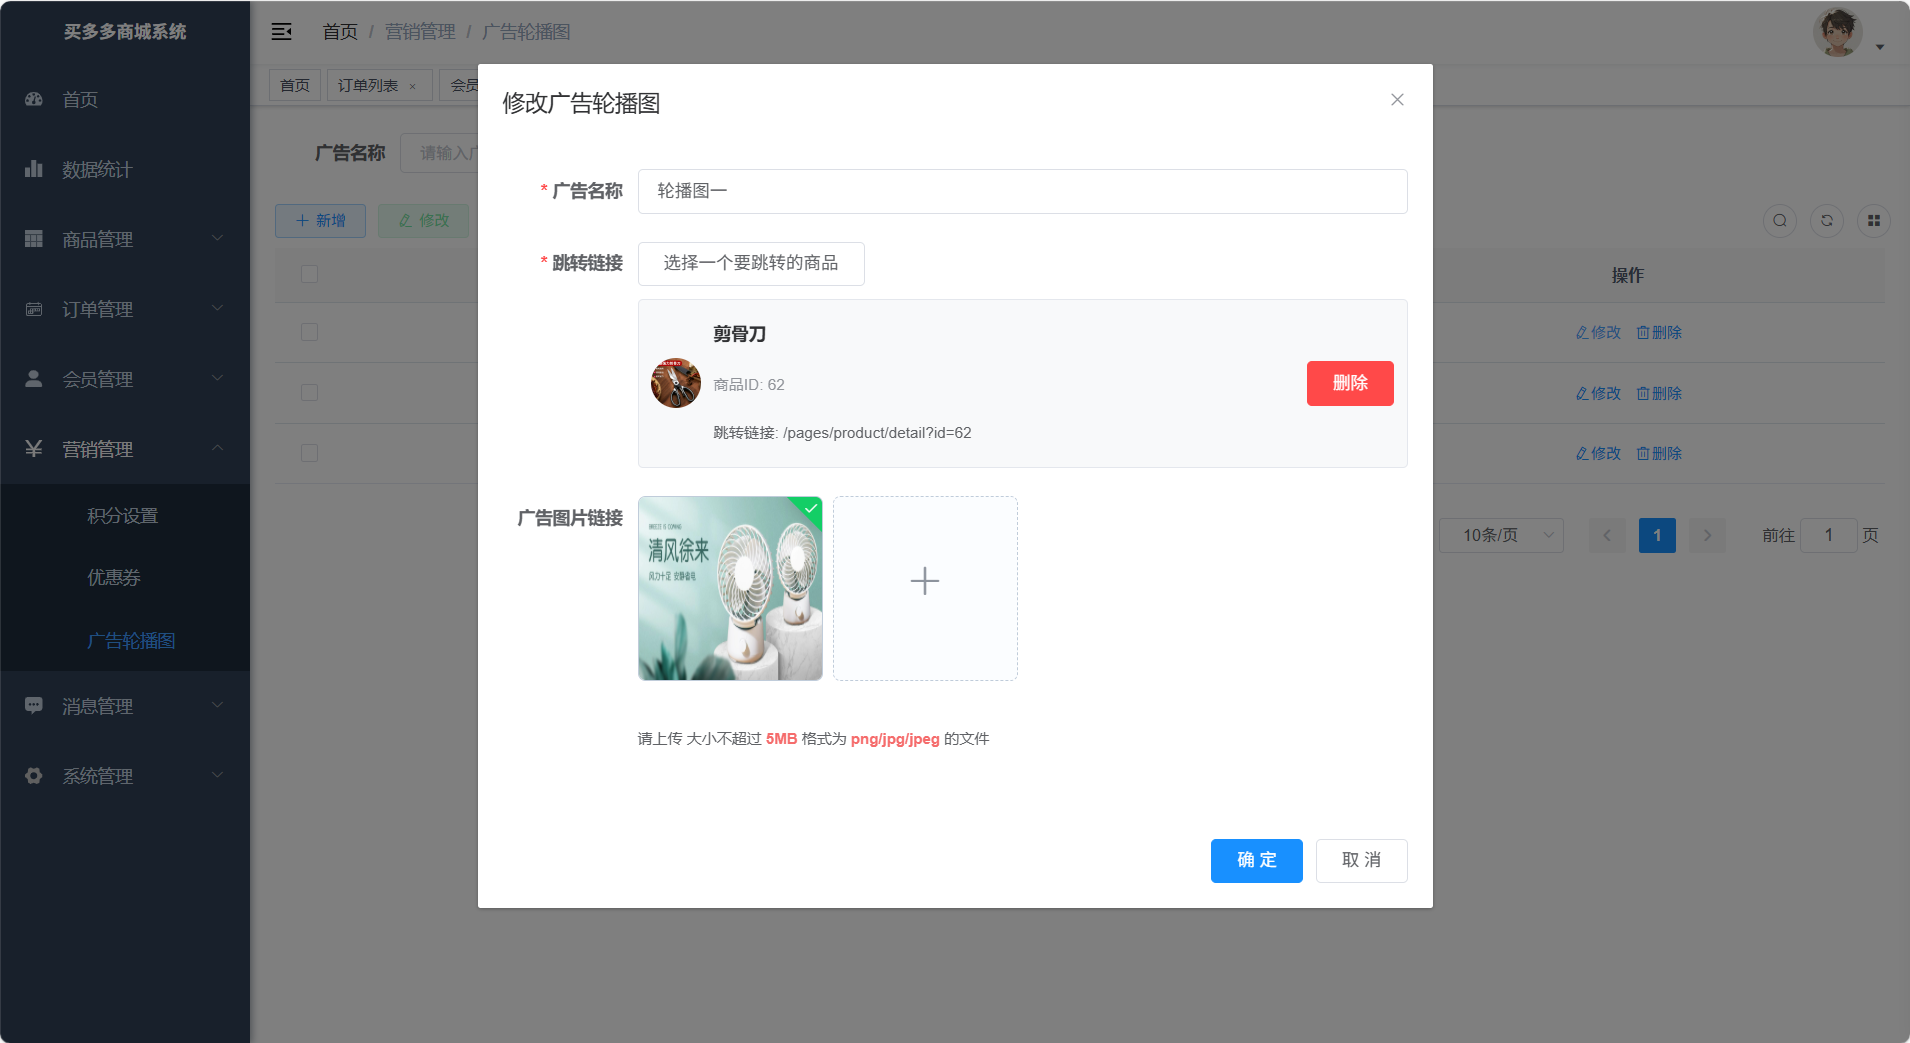This screenshot has width=1910, height=1043.
Task: Toggle the select-all checkbox in table header
Action: [x=310, y=274]
